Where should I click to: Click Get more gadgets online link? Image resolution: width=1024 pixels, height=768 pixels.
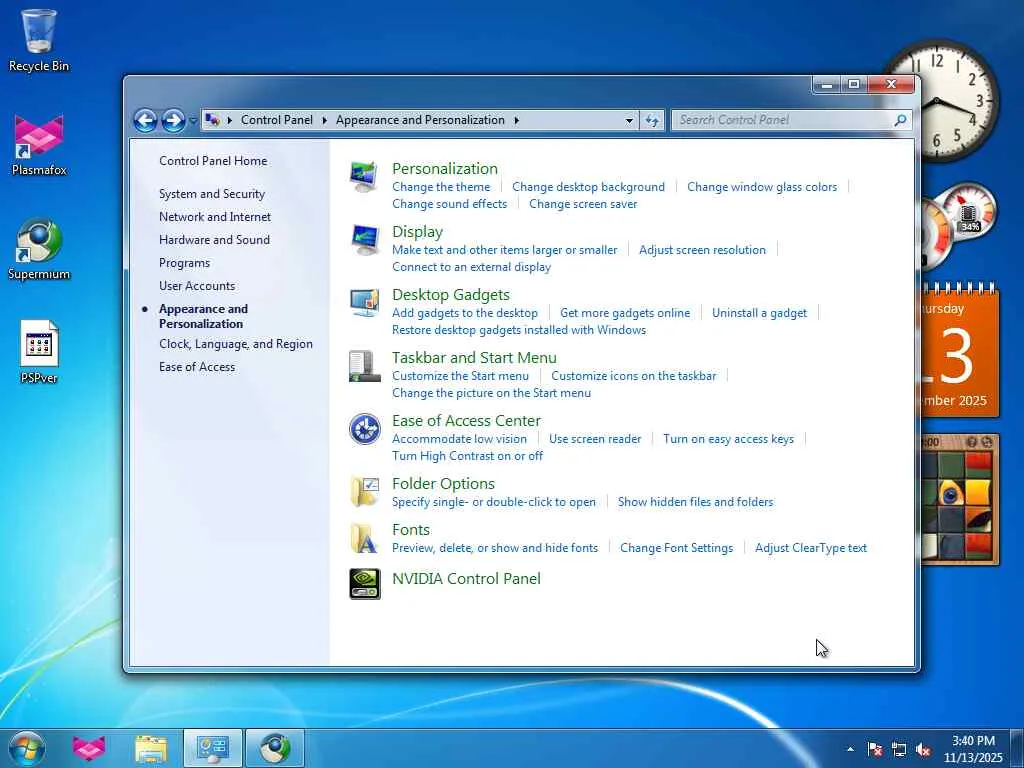[625, 313]
